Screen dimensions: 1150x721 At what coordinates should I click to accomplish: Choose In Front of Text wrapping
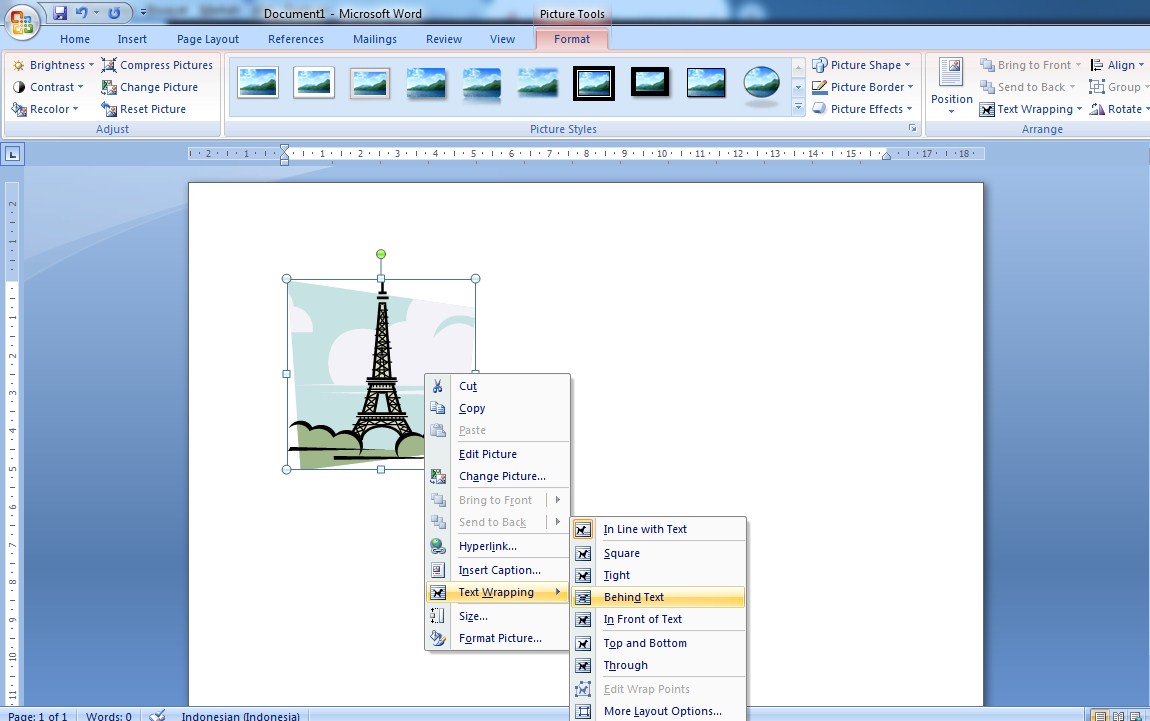pyautogui.click(x=659, y=619)
